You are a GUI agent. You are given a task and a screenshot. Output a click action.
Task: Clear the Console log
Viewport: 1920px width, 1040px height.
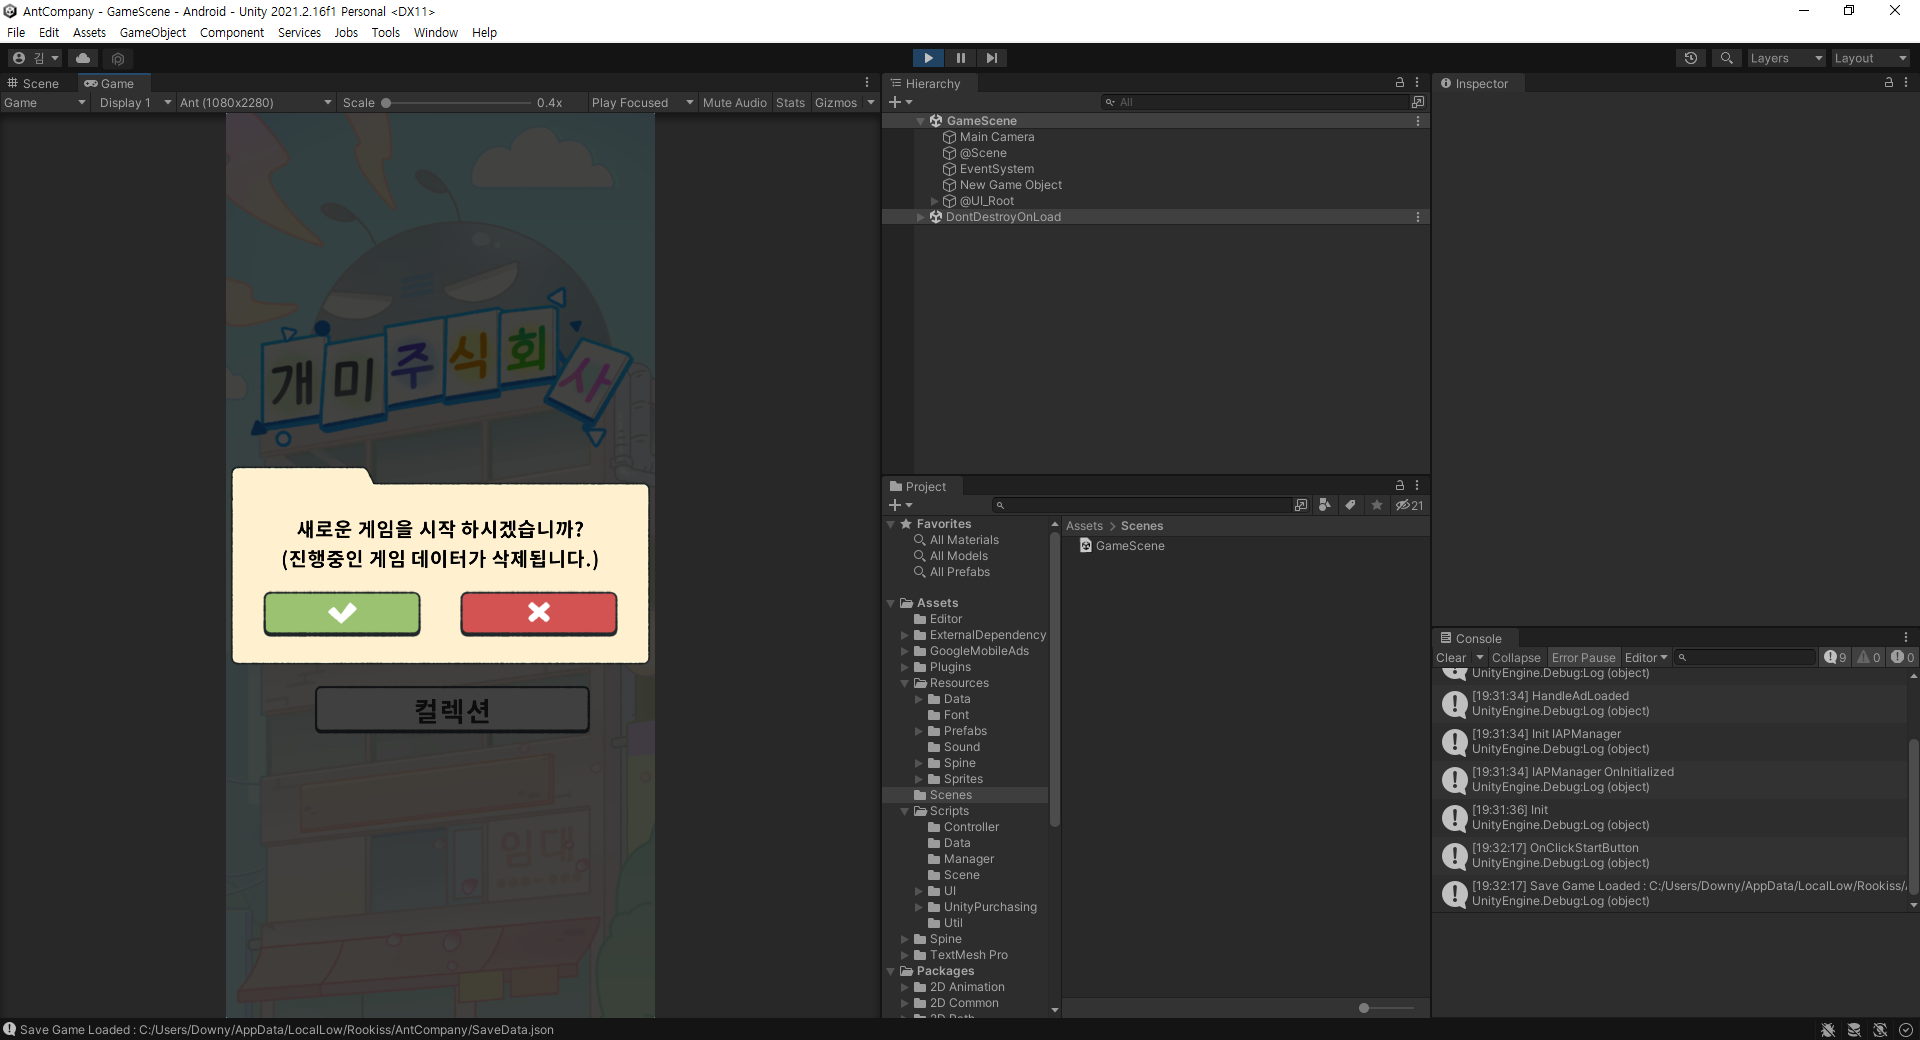pos(1451,657)
